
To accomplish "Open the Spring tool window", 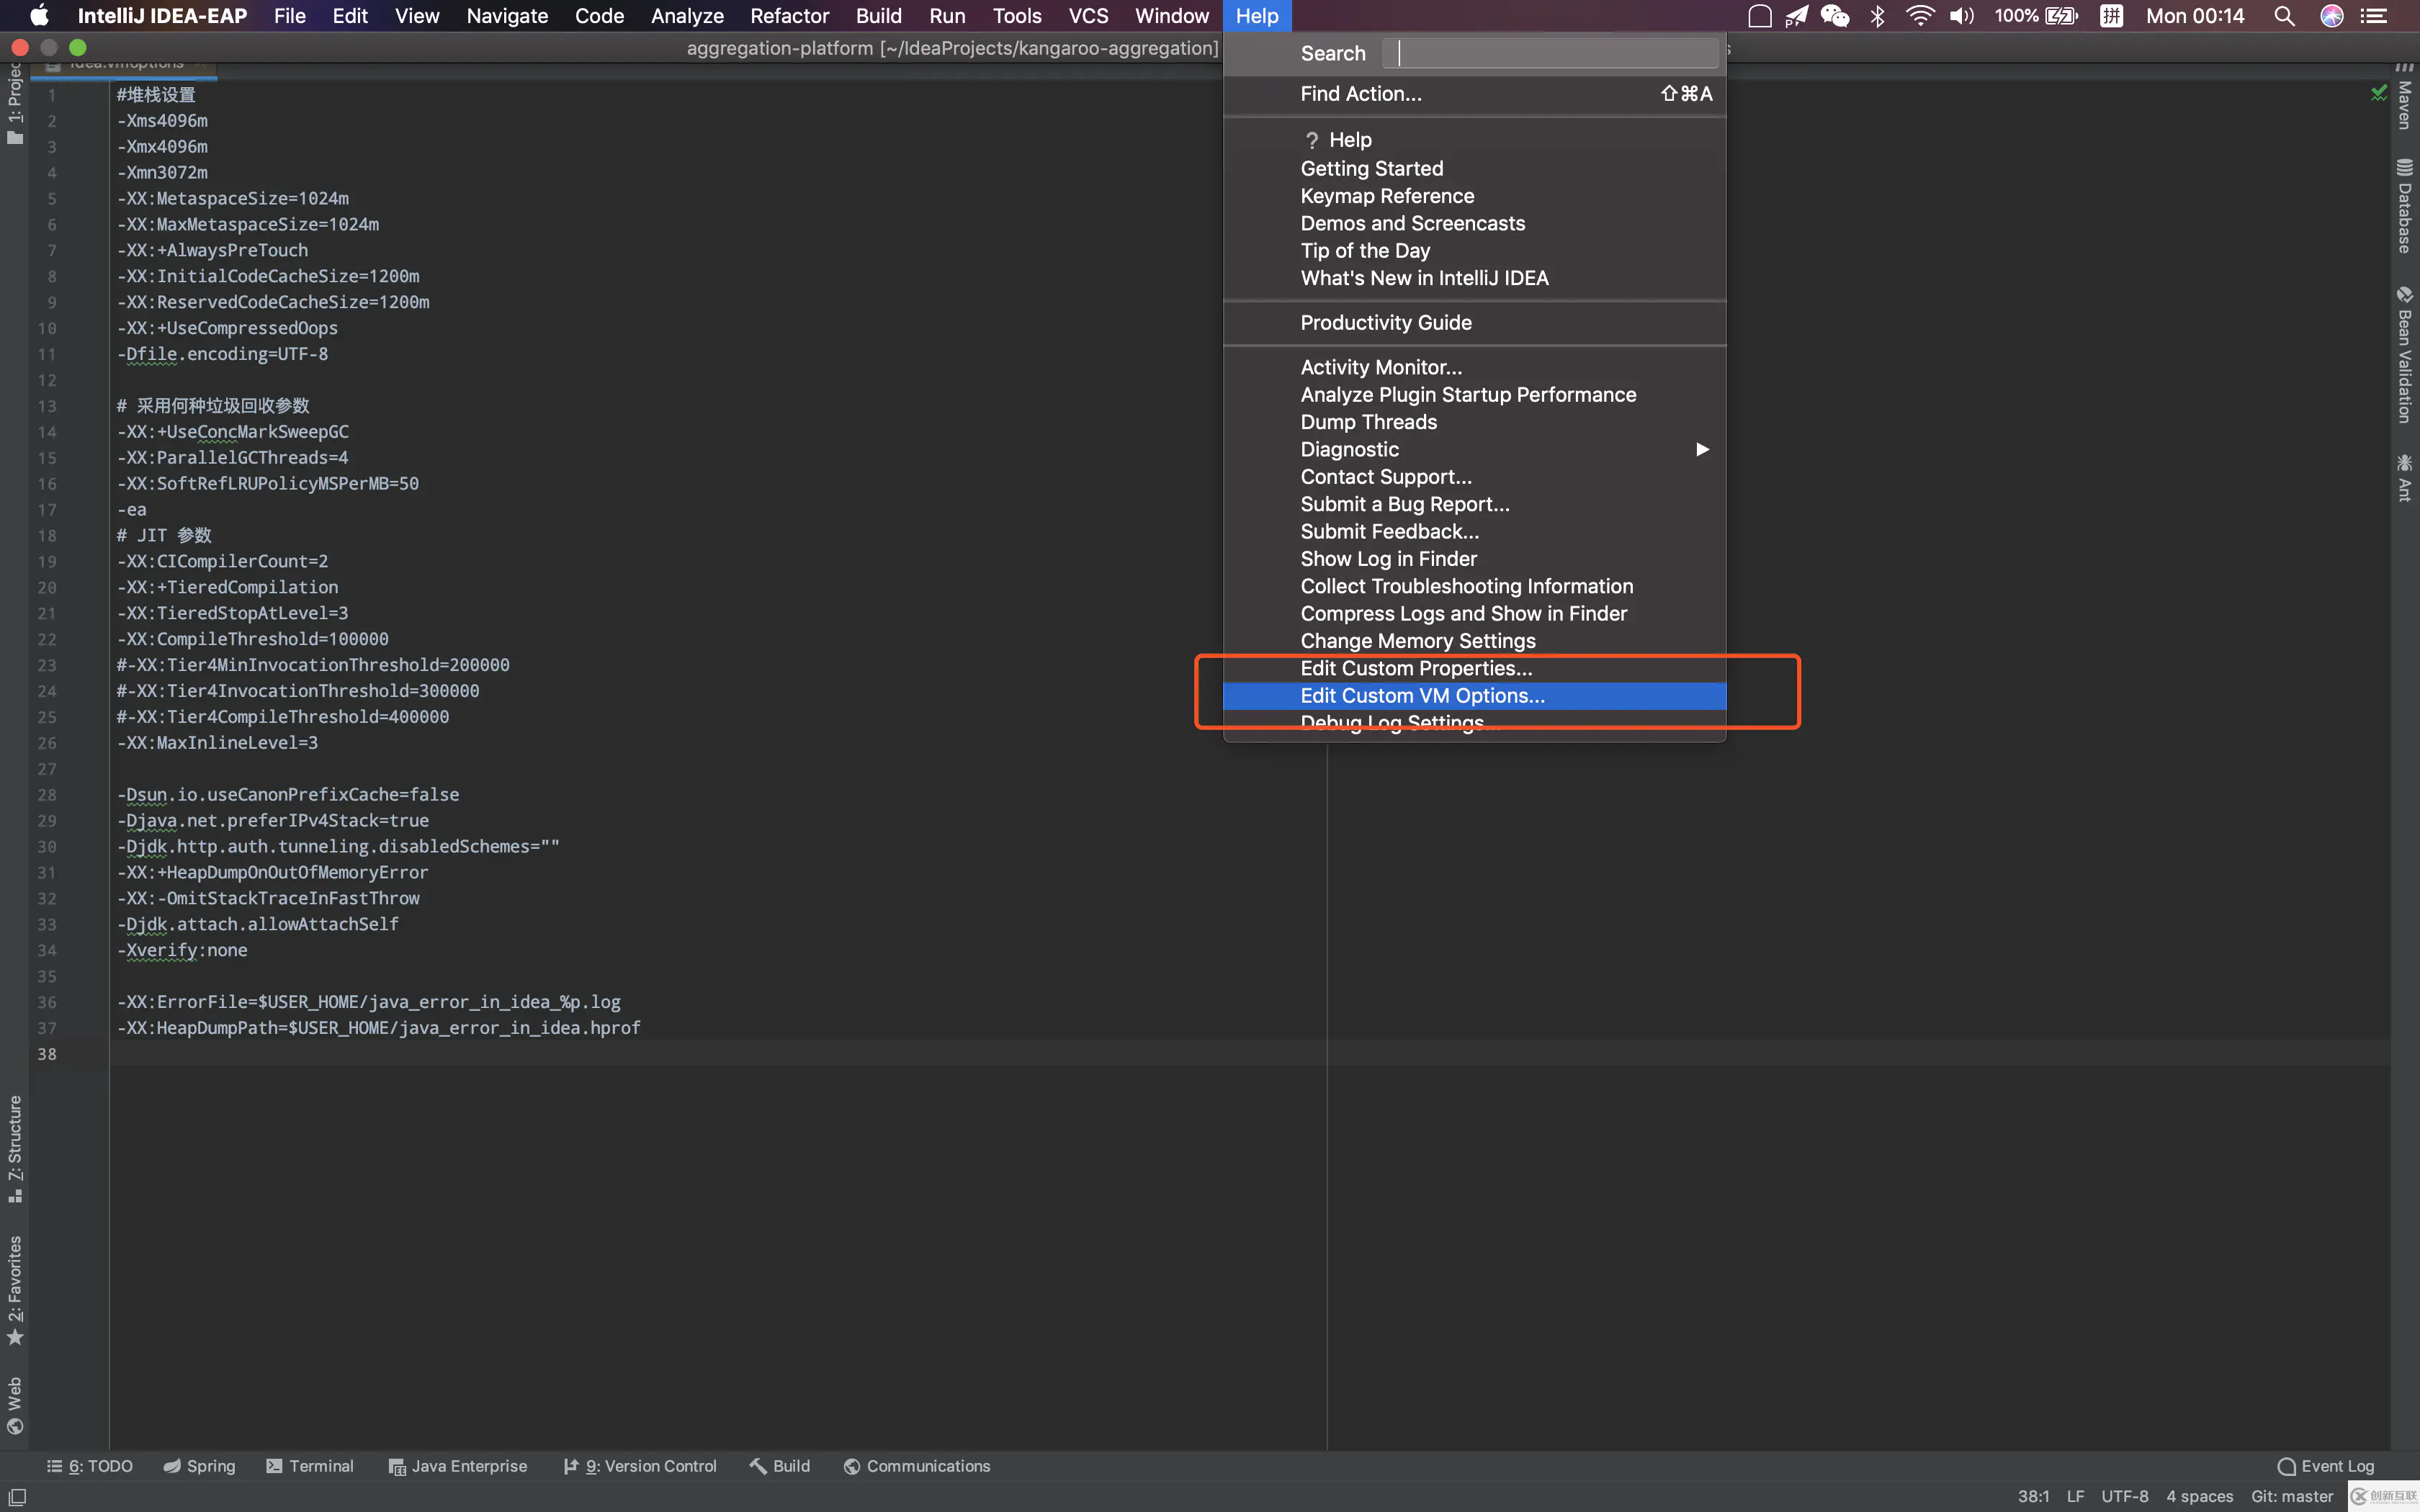I will coord(199,1466).
